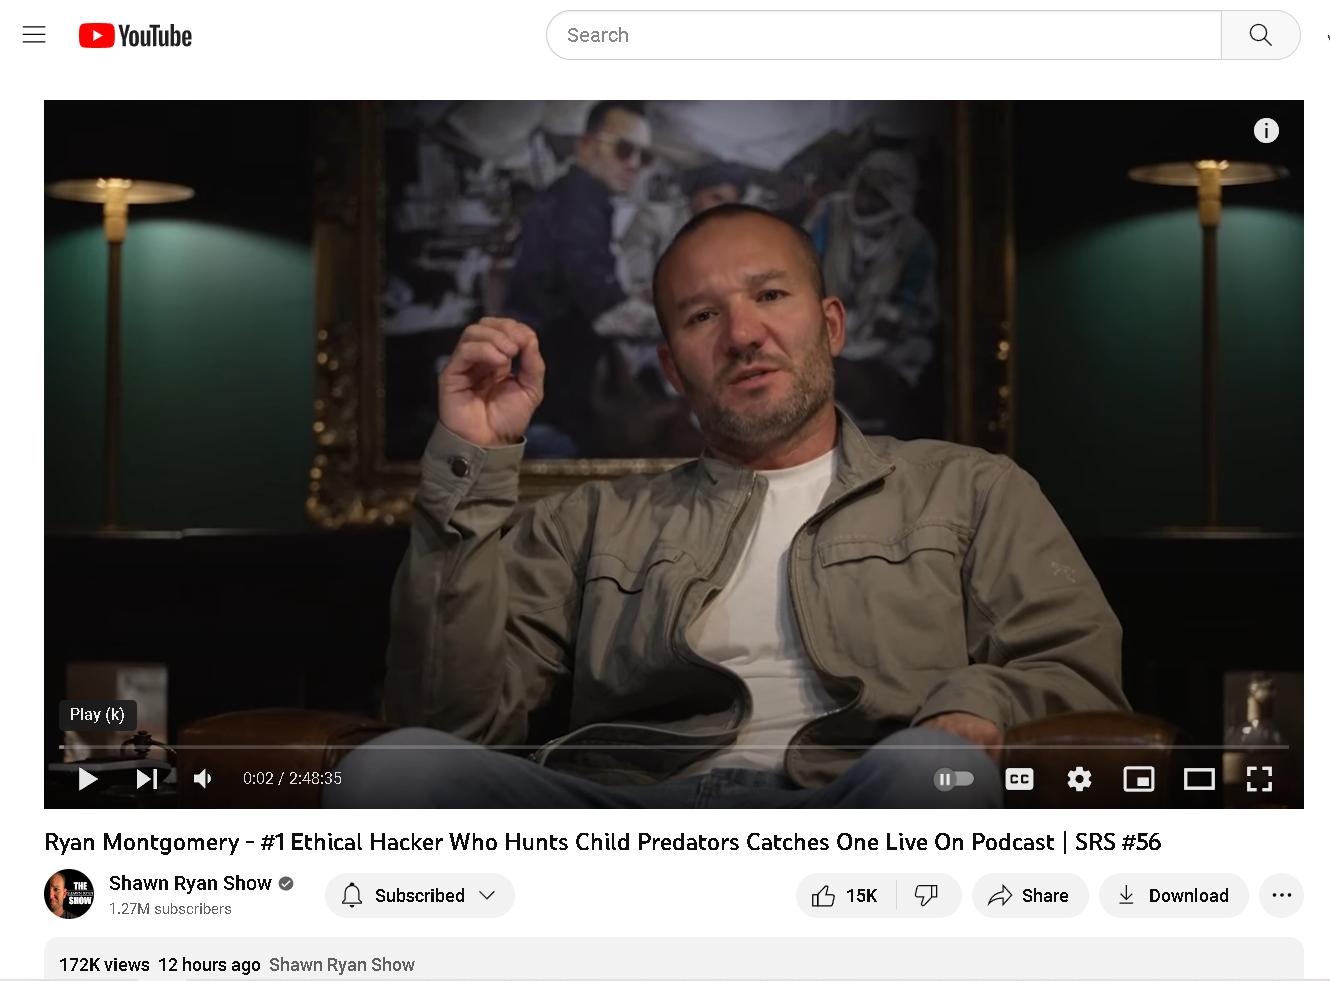Download the video

point(1173,895)
